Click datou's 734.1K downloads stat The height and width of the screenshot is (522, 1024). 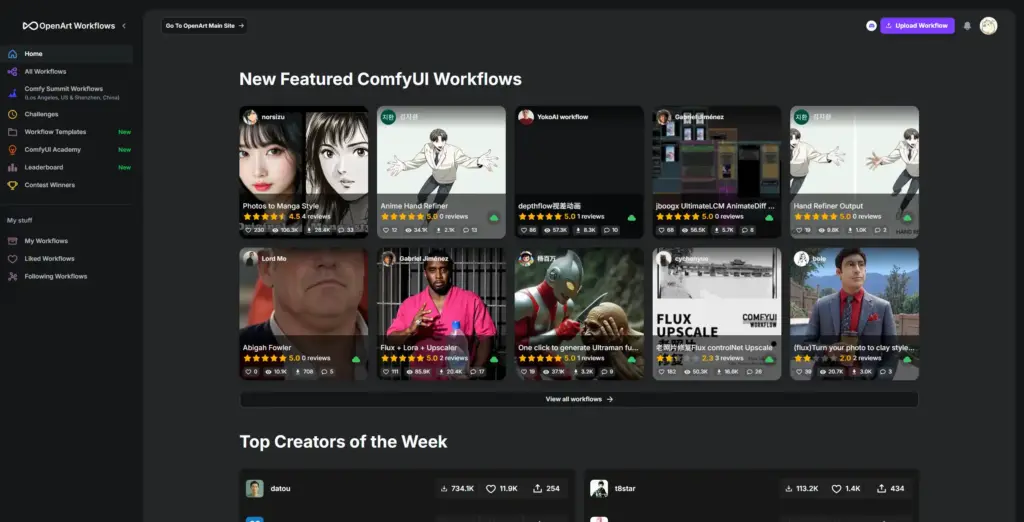[x=457, y=489]
